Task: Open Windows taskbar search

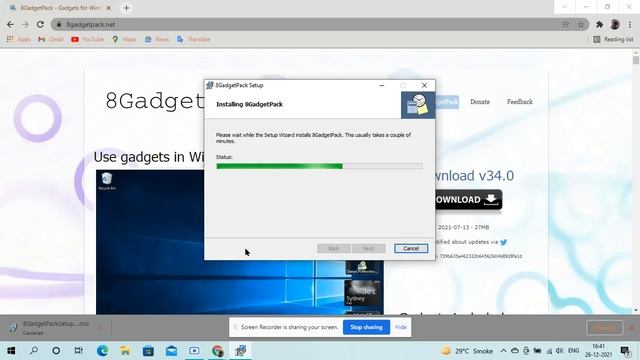Action: pos(34,351)
